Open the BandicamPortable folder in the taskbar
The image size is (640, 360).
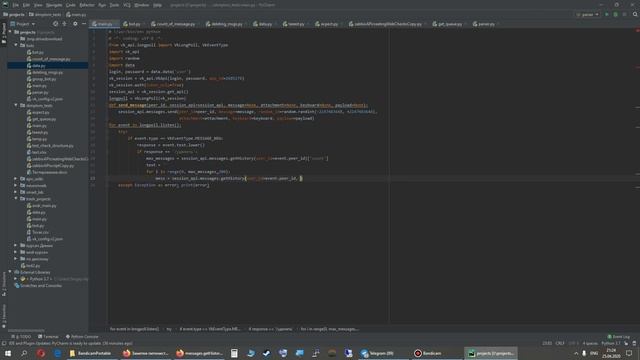[x=91, y=353]
